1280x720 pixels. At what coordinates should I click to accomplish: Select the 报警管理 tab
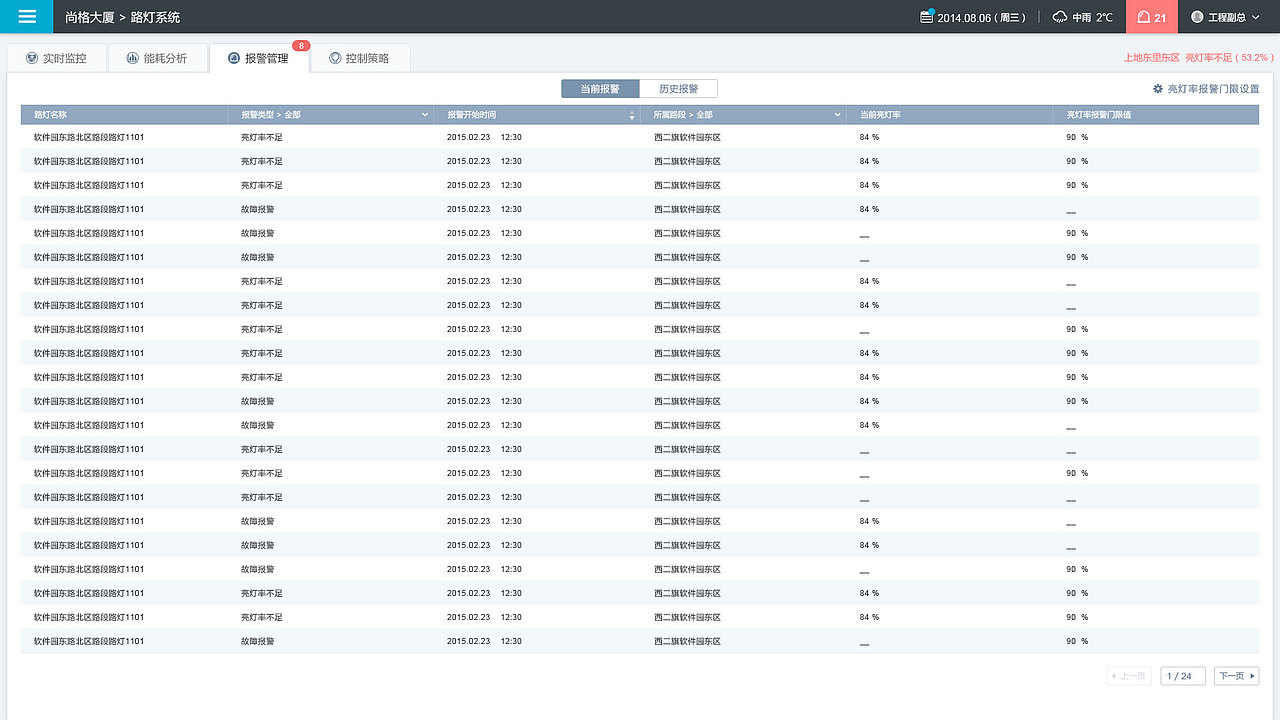259,58
